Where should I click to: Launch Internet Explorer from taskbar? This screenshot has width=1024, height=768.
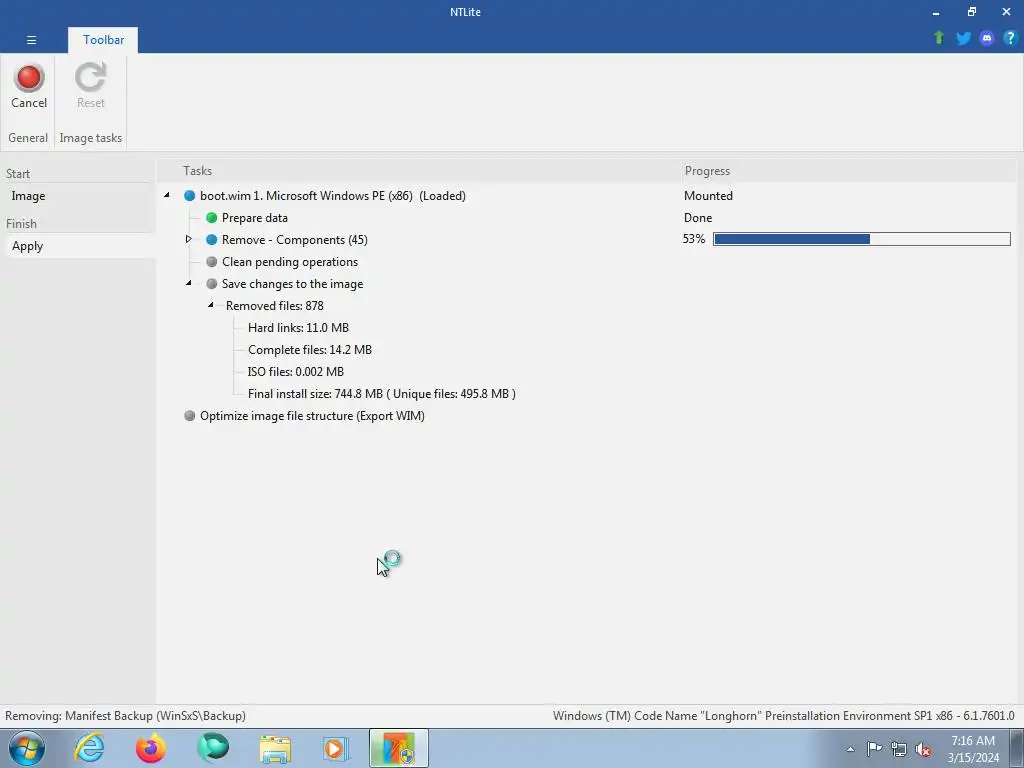point(89,748)
